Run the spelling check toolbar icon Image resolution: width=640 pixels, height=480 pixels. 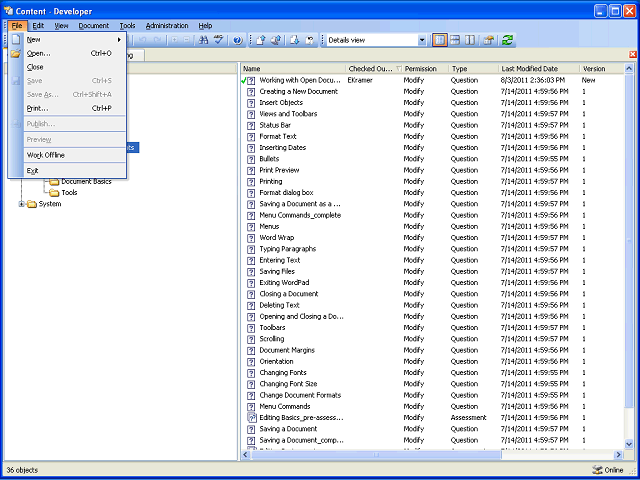pyautogui.click(x=219, y=40)
